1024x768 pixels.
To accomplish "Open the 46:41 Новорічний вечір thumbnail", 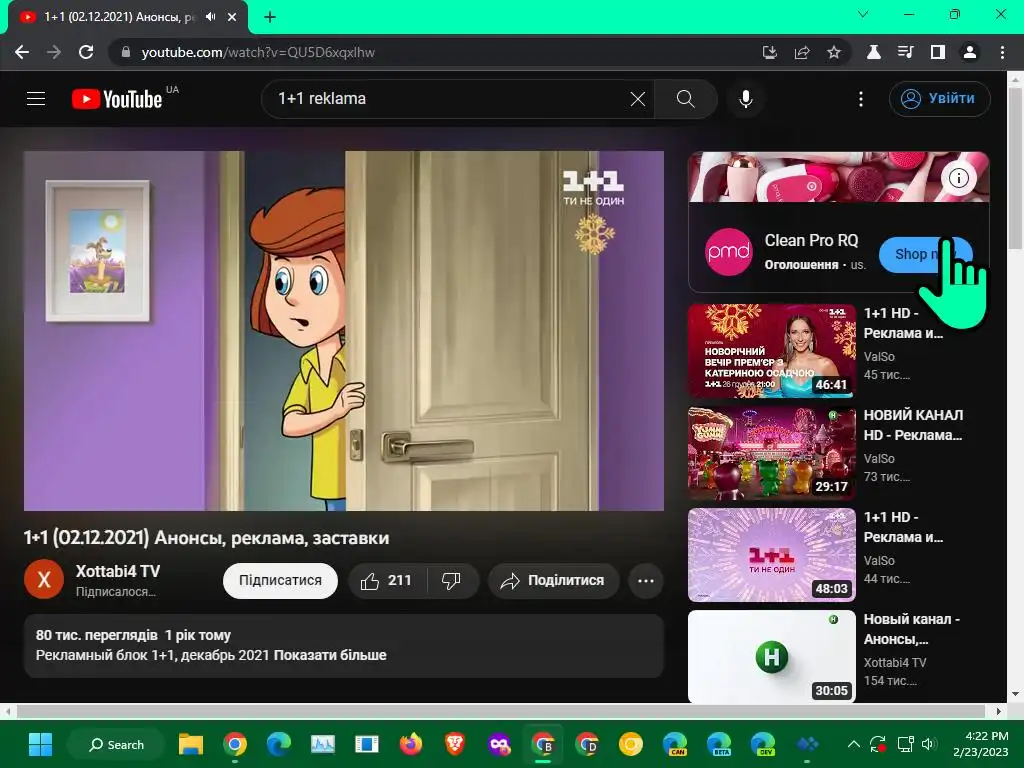I will [771, 351].
